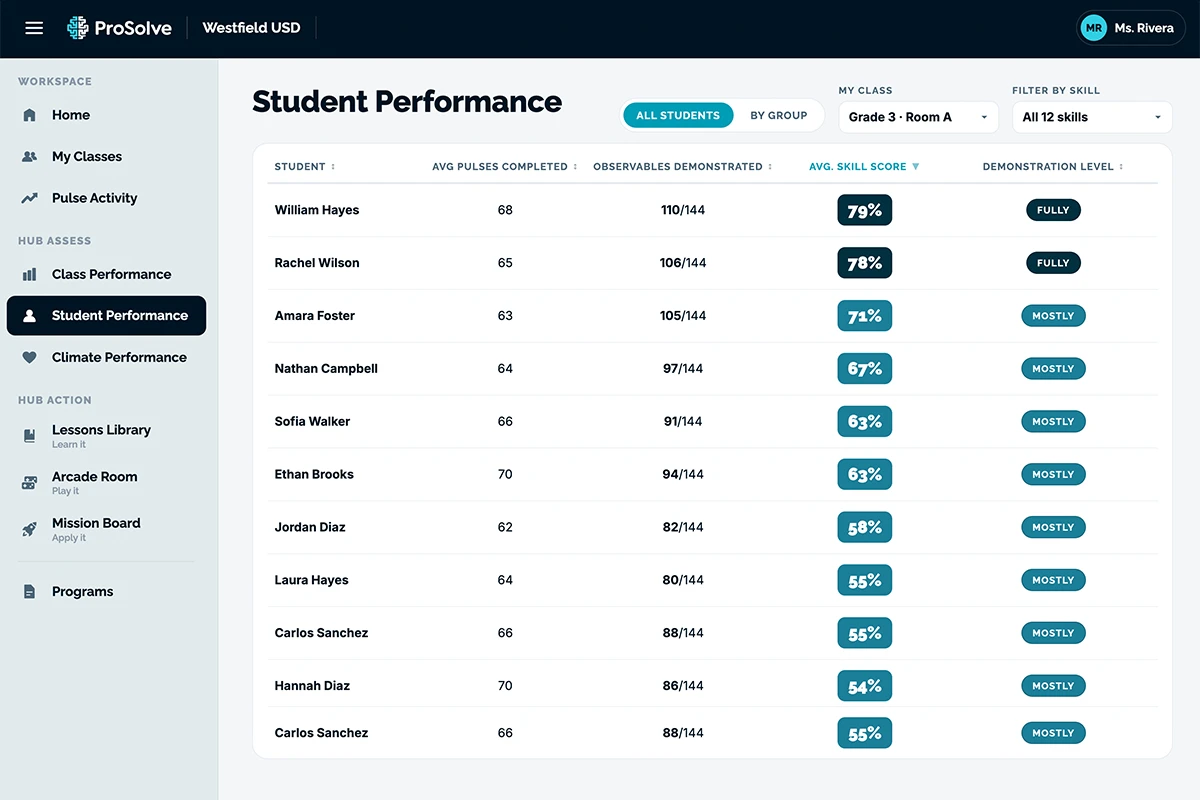Open the hamburger menu
This screenshot has width=1200, height=800.
pos(34,28)
